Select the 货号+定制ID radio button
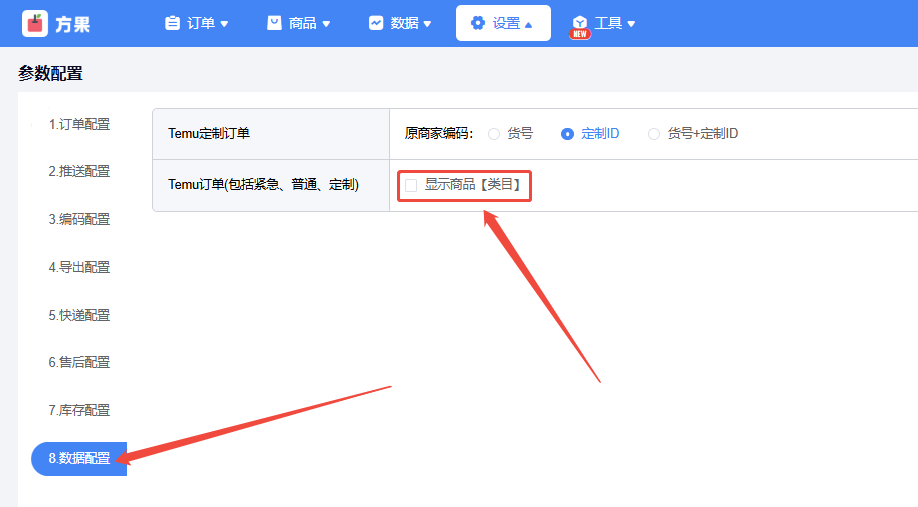The image size is (918, 507). click(654, 134)
